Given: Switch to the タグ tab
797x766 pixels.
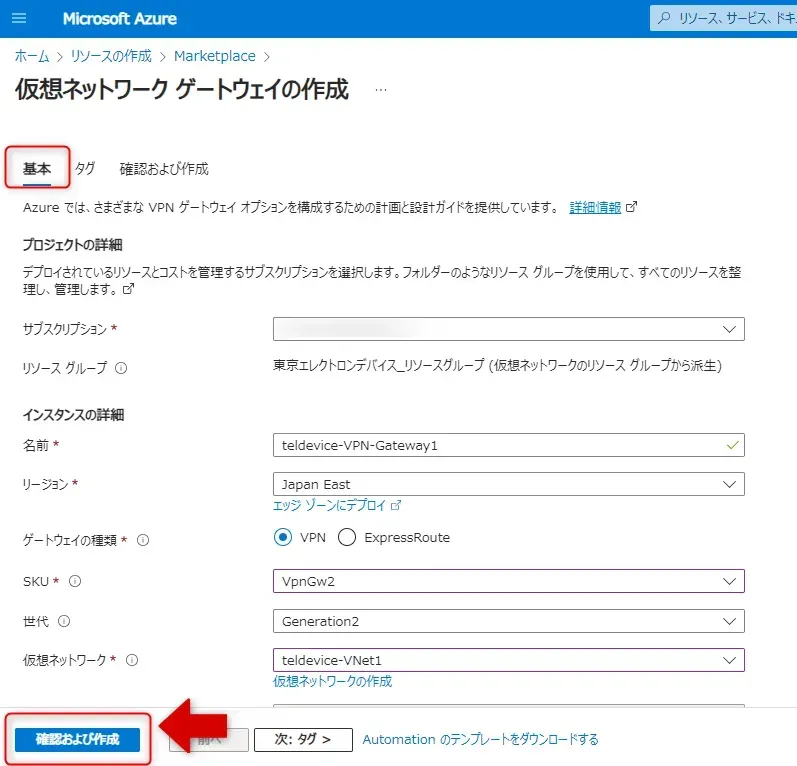Looking at the screenshot, I should [85, 169].
